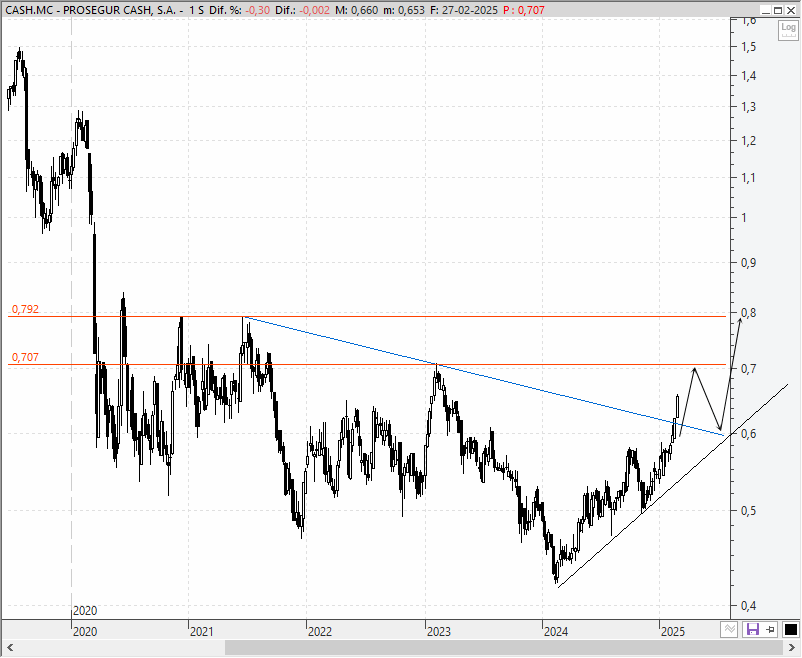Screen dimensions: 802x658
Task: Click the purple floppy-disk save icon
Action: point(753,630)
